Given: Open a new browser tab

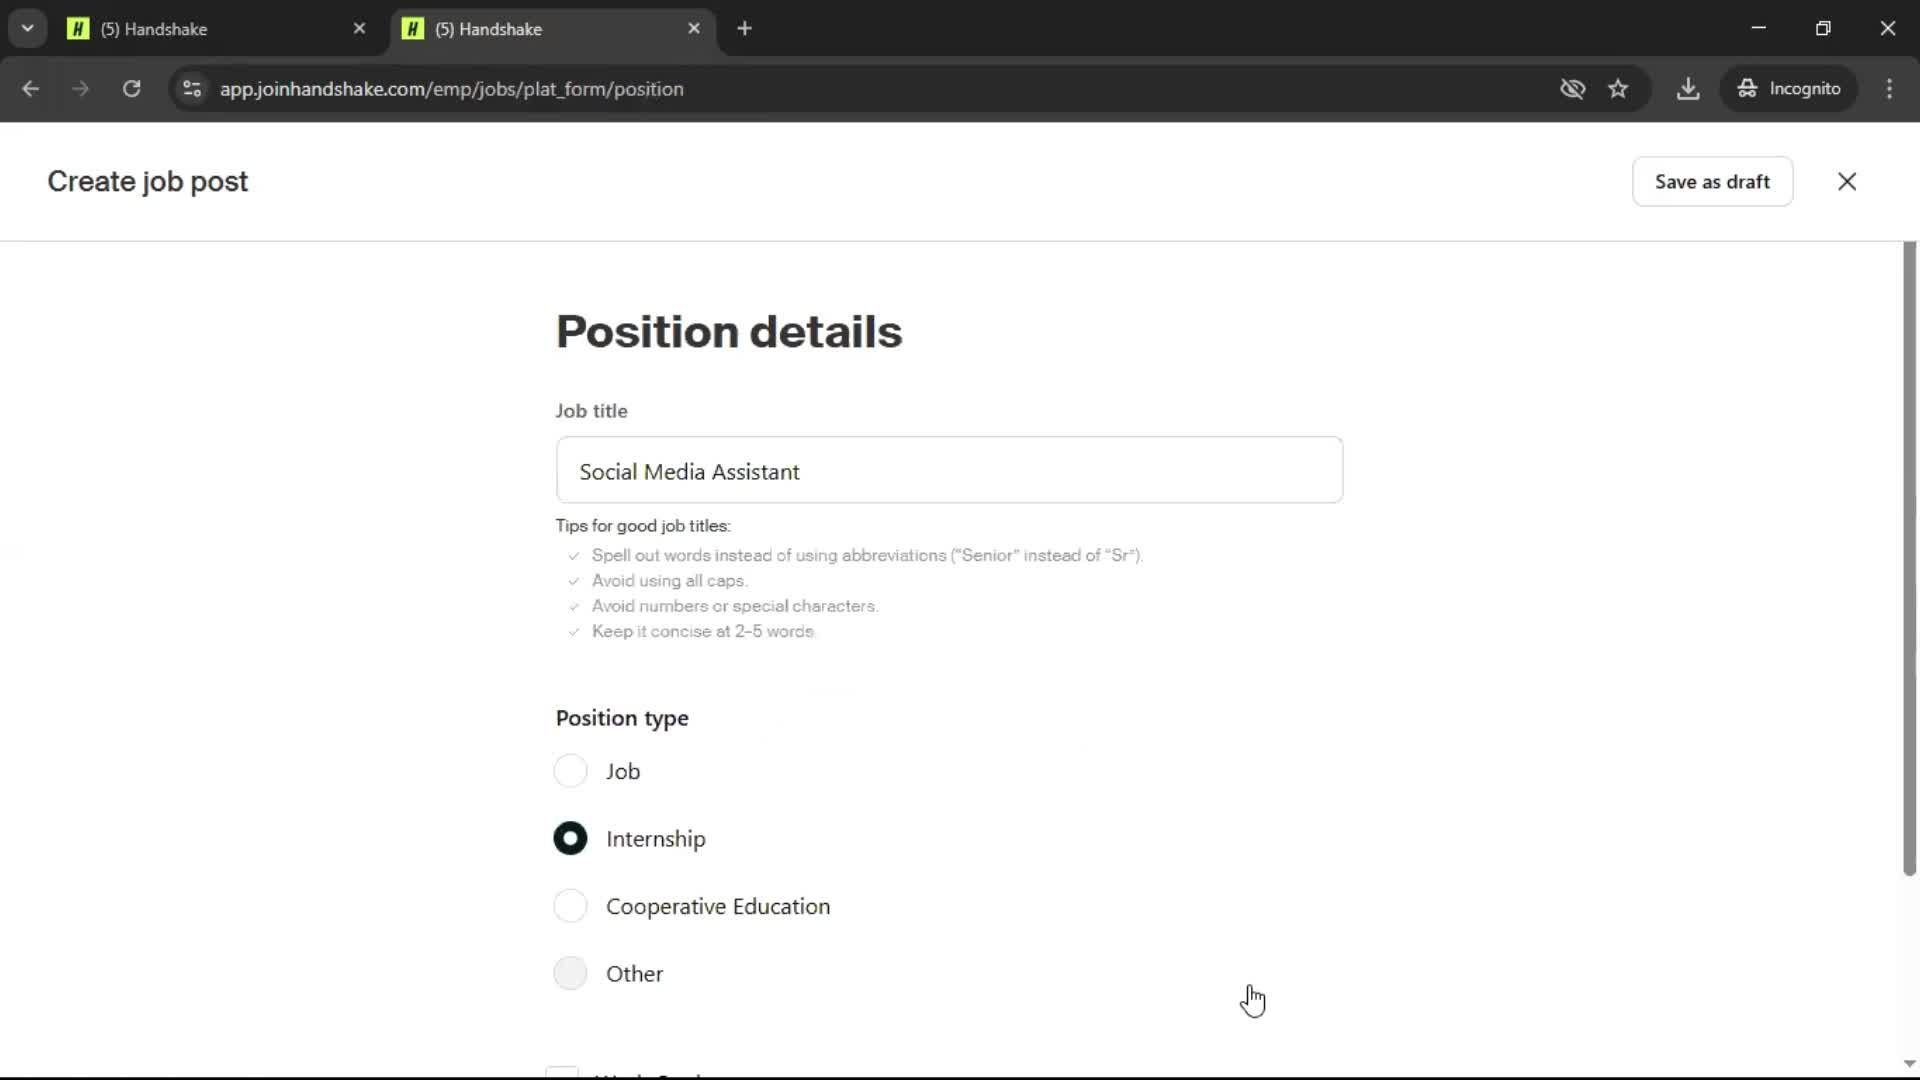Looking at the screenshot, I should (744, 29).
